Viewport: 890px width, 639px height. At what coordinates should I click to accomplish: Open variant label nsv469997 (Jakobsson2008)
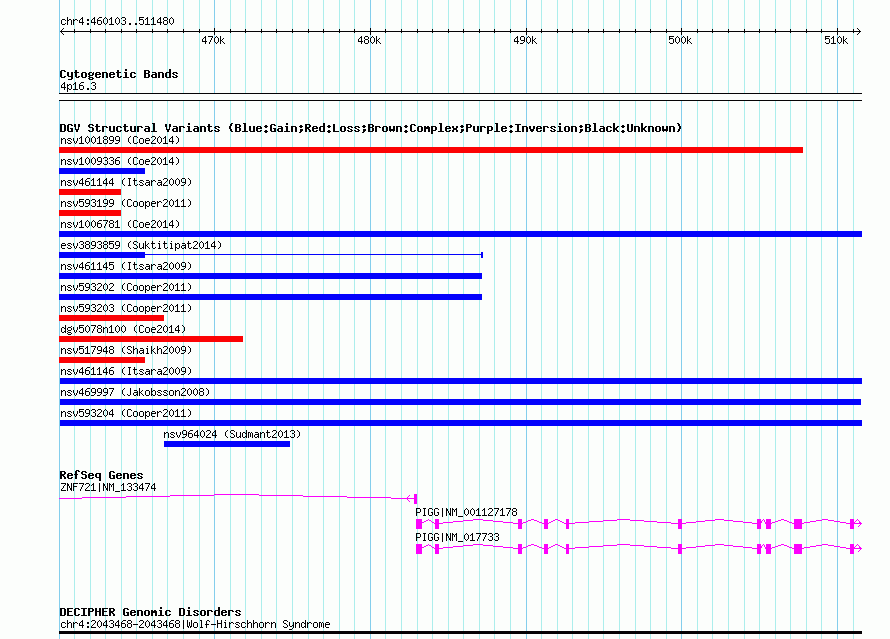point(135,392)
